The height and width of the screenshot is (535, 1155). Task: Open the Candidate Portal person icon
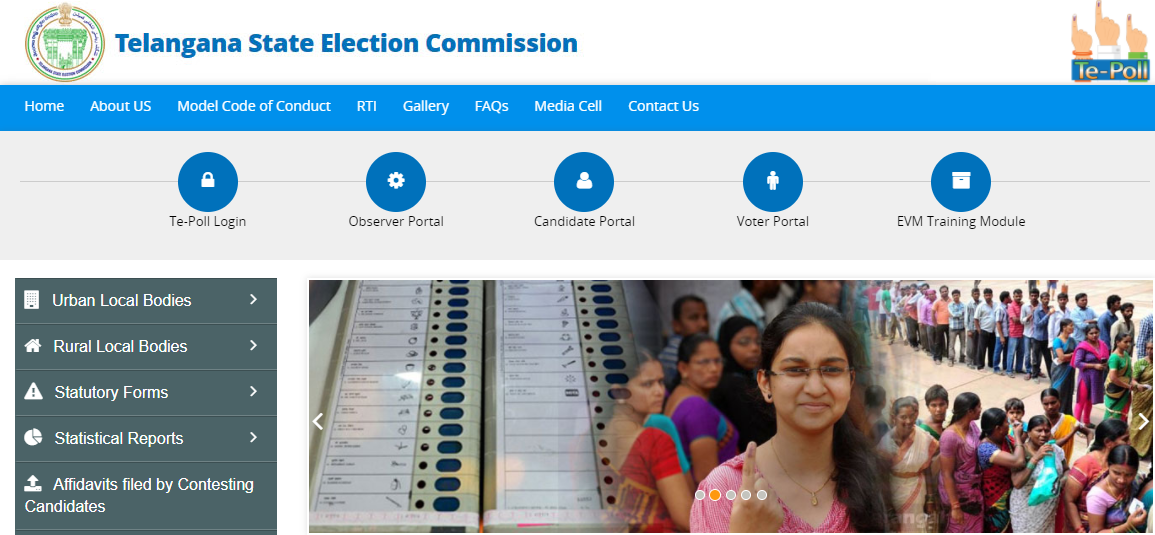[584, 181]
